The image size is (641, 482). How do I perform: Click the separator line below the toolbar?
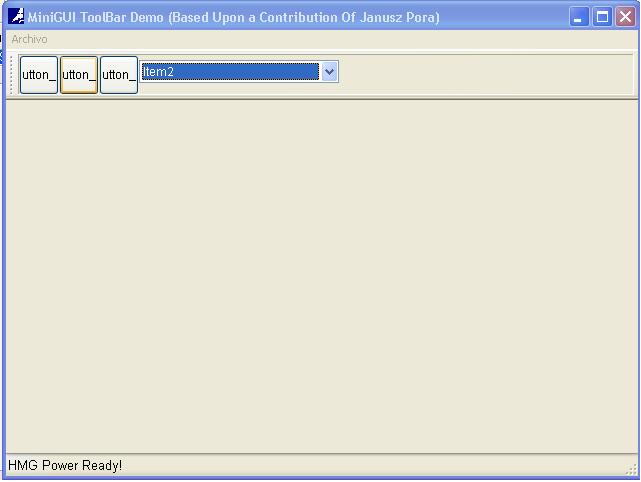coord(320,99)
